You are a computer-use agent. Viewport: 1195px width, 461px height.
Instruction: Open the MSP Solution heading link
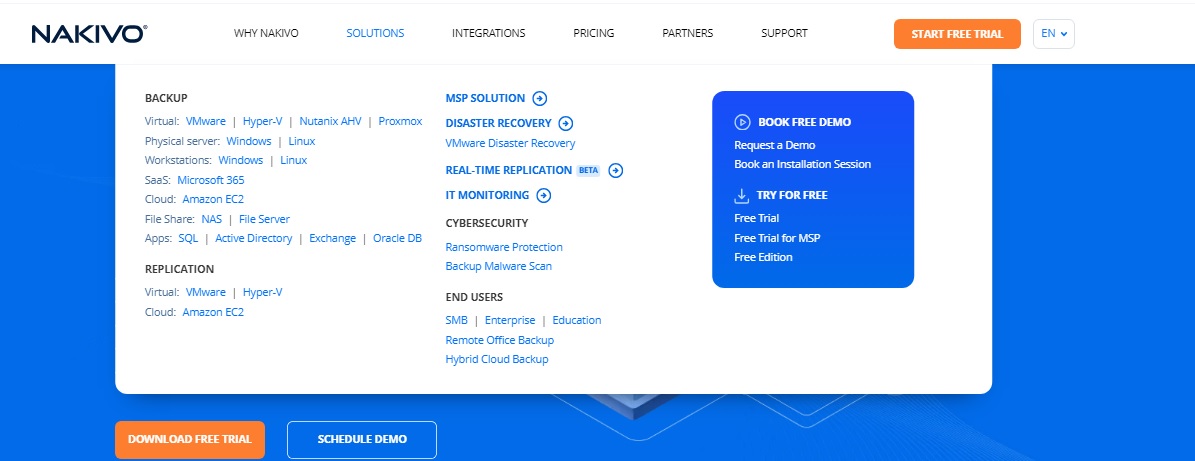pyautogui.click(x=485, y=98)
